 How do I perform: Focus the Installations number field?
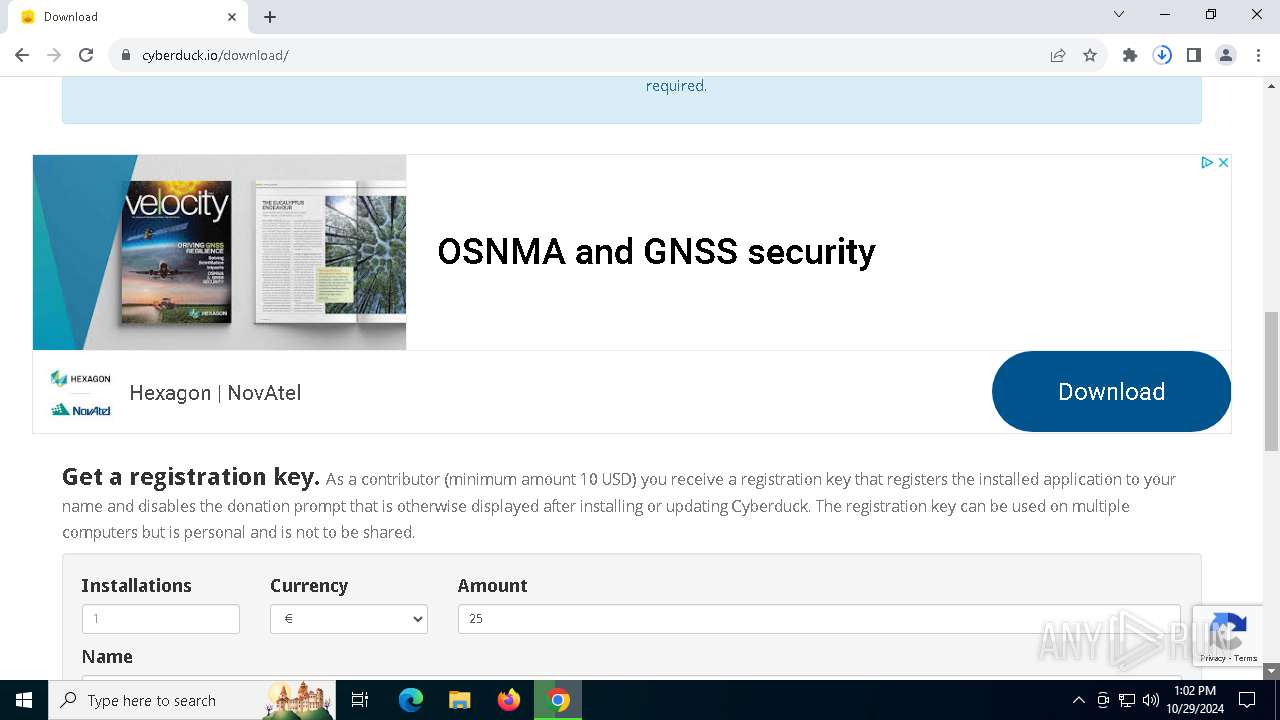tap(161, 619)
